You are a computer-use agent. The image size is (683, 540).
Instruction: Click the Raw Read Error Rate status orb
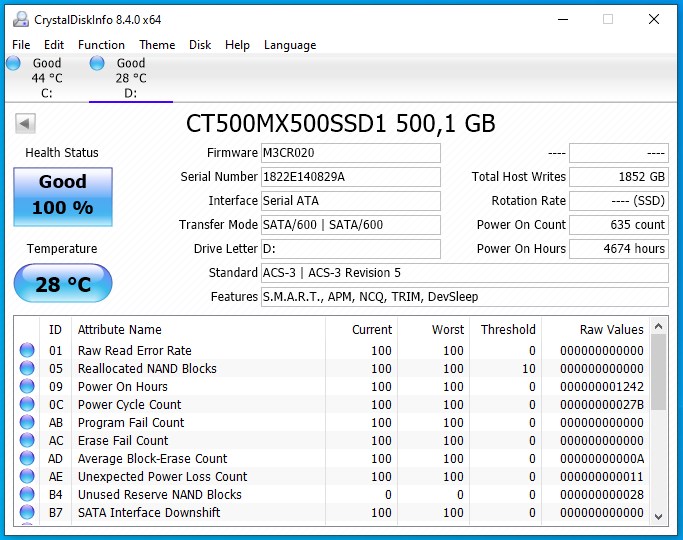pos(27,351)
